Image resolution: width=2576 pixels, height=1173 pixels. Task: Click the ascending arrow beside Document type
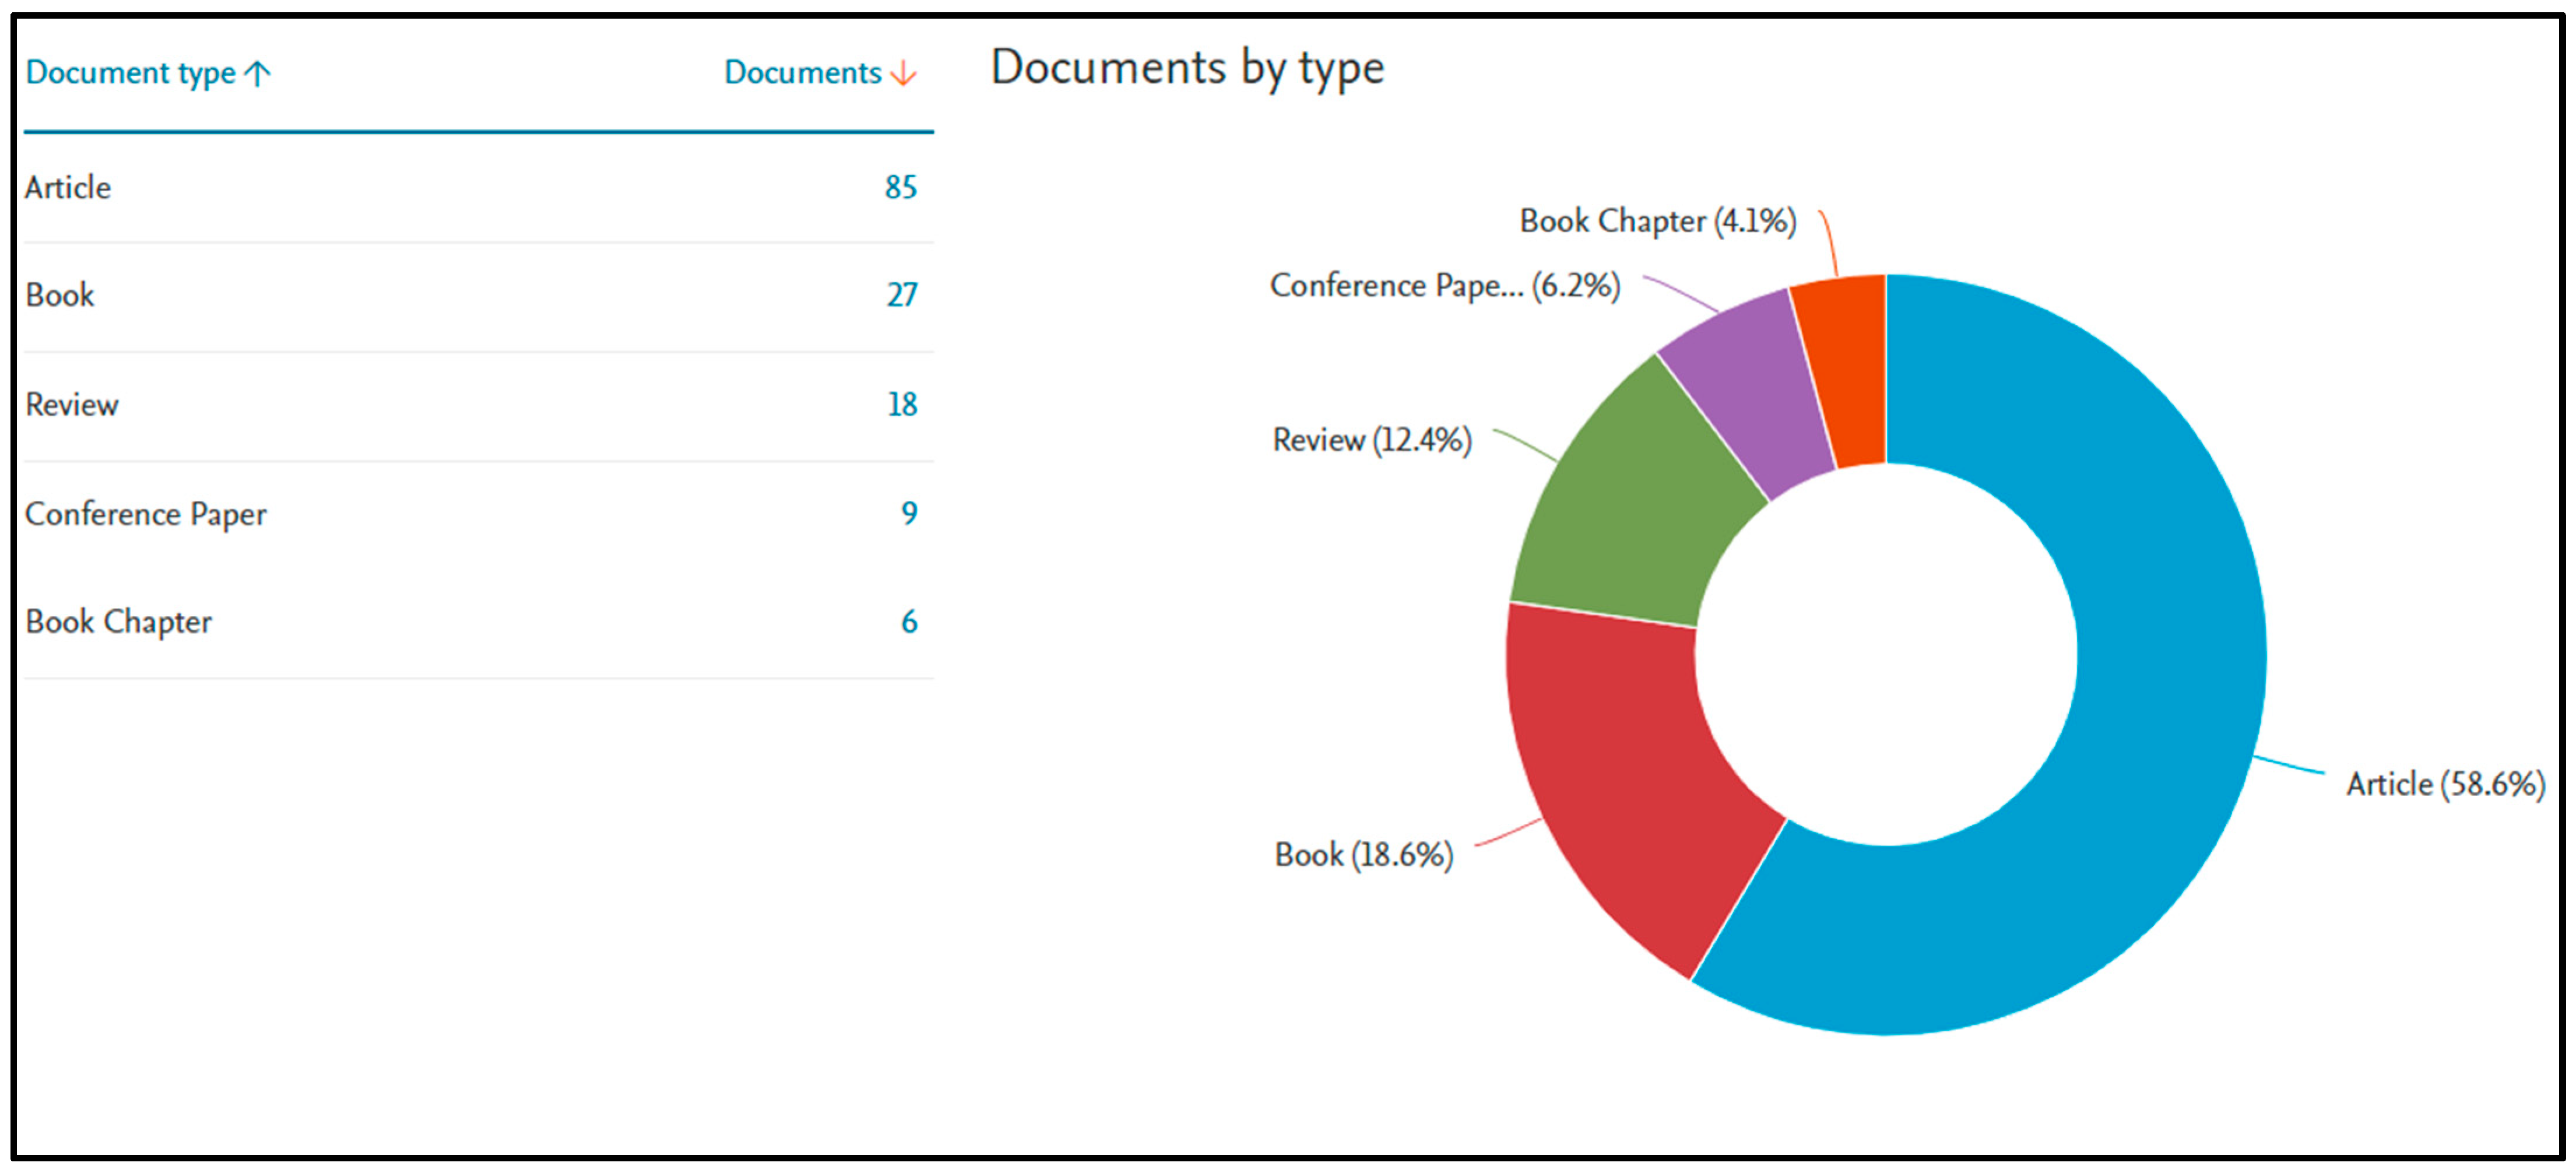tap(258, 74)
